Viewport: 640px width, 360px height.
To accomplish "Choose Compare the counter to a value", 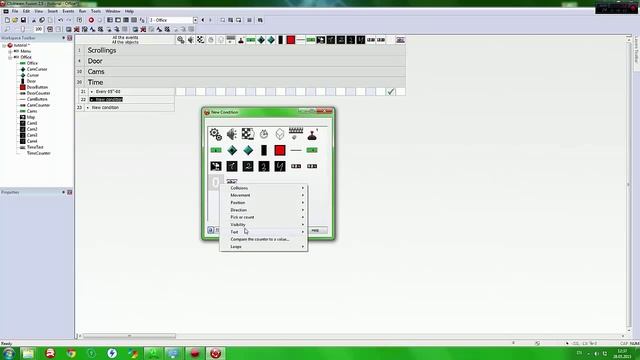I will (x=264, y=240).
